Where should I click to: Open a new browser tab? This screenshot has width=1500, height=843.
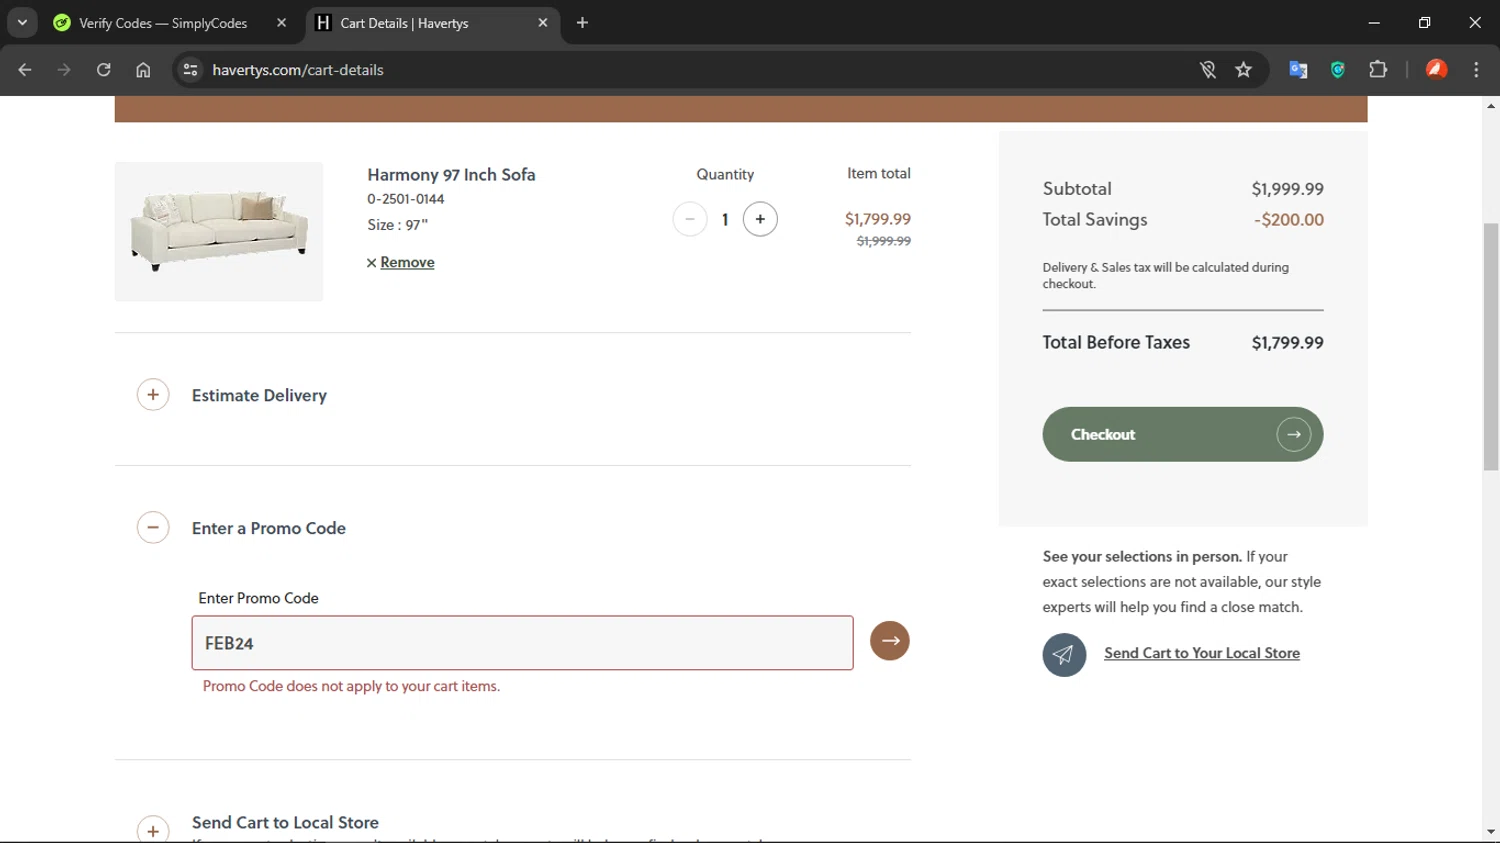583,22
